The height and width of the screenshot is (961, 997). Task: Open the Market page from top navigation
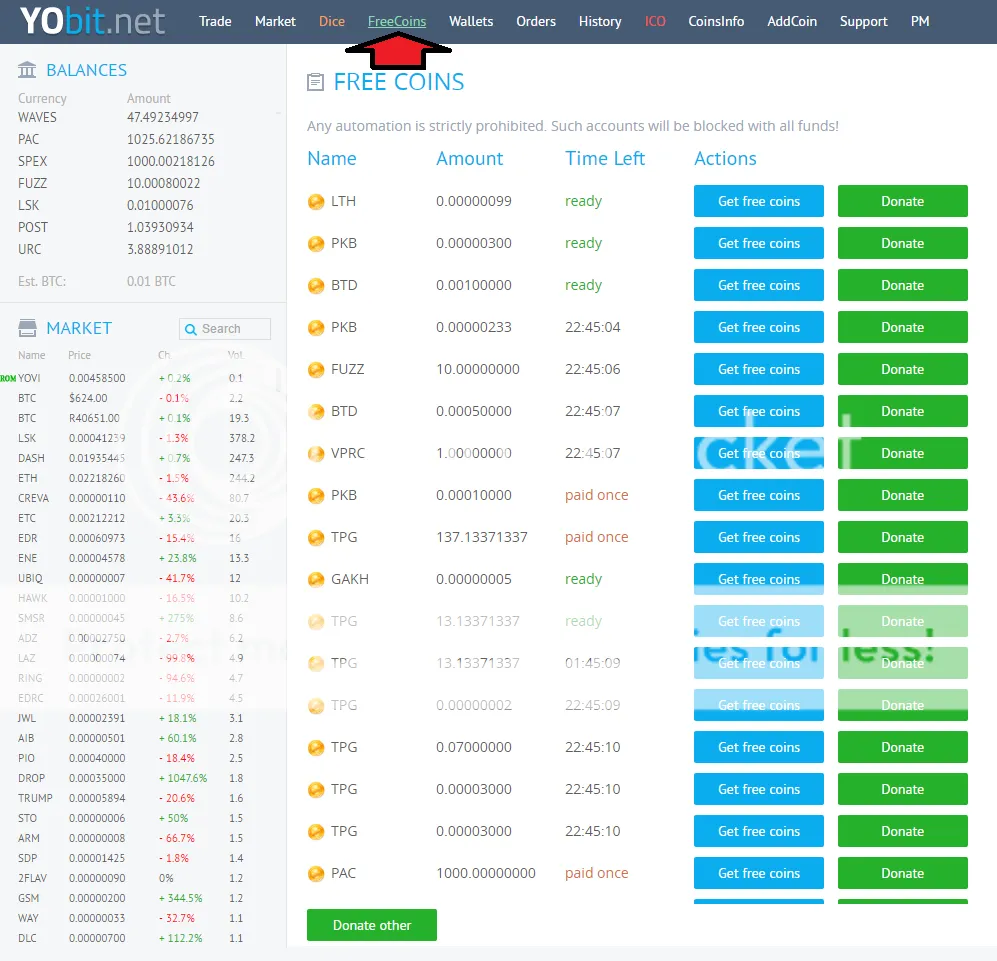[275, 21]
